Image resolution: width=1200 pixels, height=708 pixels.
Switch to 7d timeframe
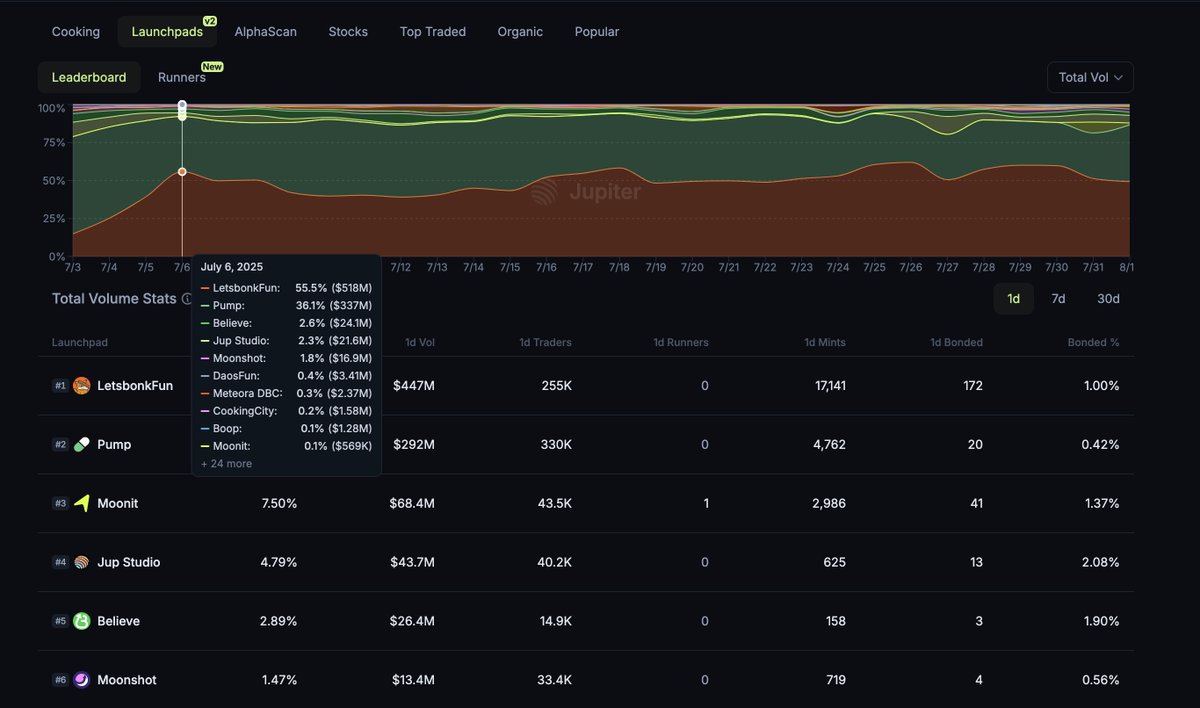pyautogui.click(x=1058, y=299)
